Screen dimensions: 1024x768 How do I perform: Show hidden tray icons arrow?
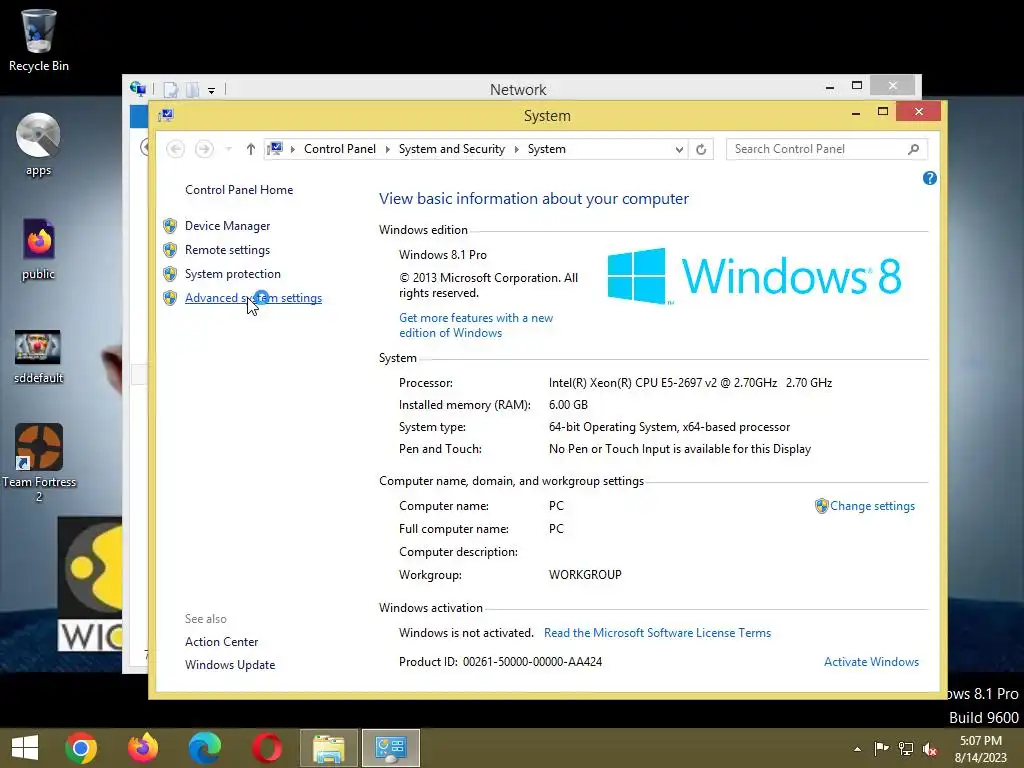point(857,749)
